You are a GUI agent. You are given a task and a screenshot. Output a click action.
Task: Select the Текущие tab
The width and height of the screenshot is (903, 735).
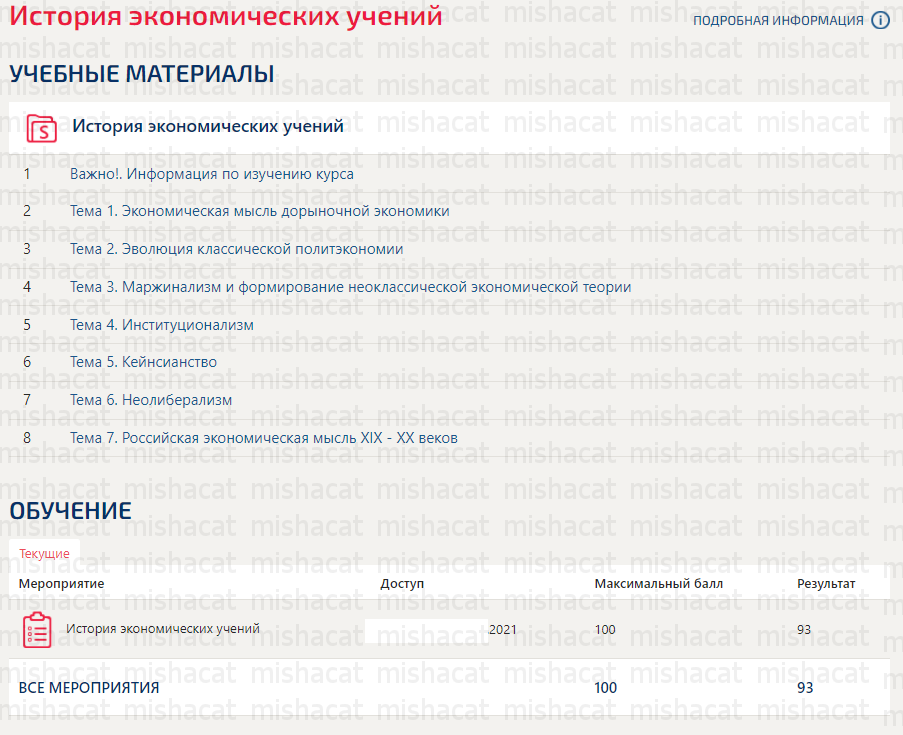point(44,554)
